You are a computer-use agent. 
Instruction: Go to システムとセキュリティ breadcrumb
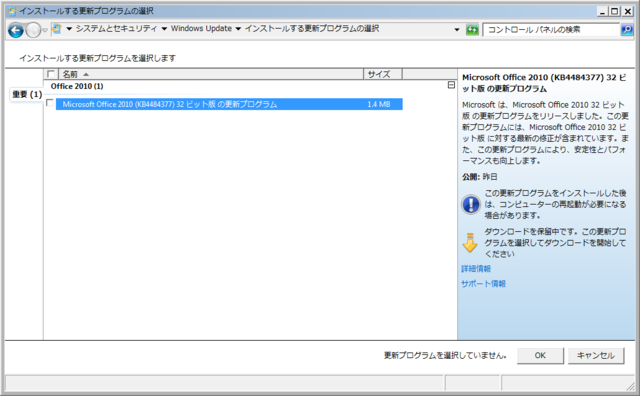[x=116, y=29]
